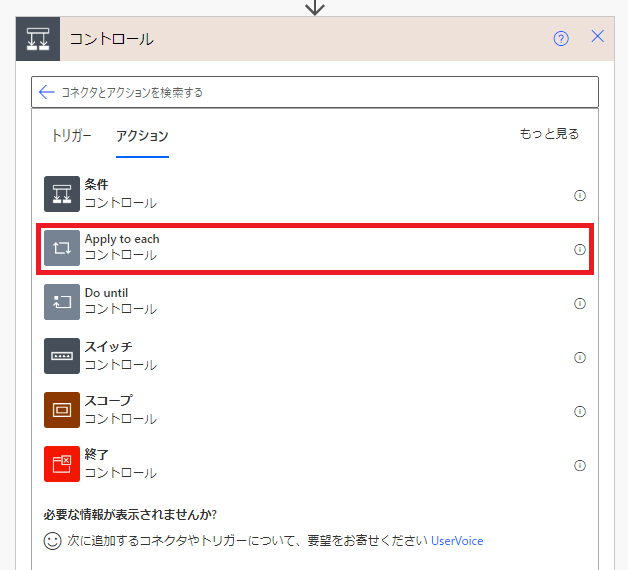Show info for the 終了 action
The image size is (628, 570).
pos(580,465)
